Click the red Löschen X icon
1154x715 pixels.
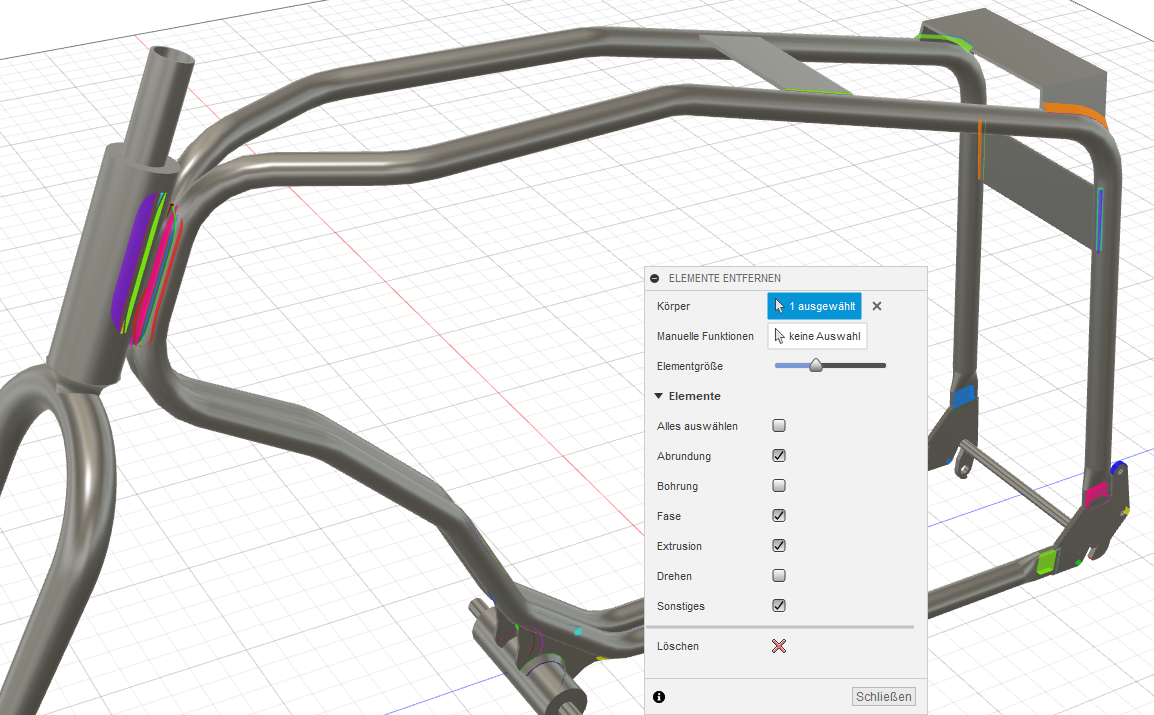click(779, 646)
